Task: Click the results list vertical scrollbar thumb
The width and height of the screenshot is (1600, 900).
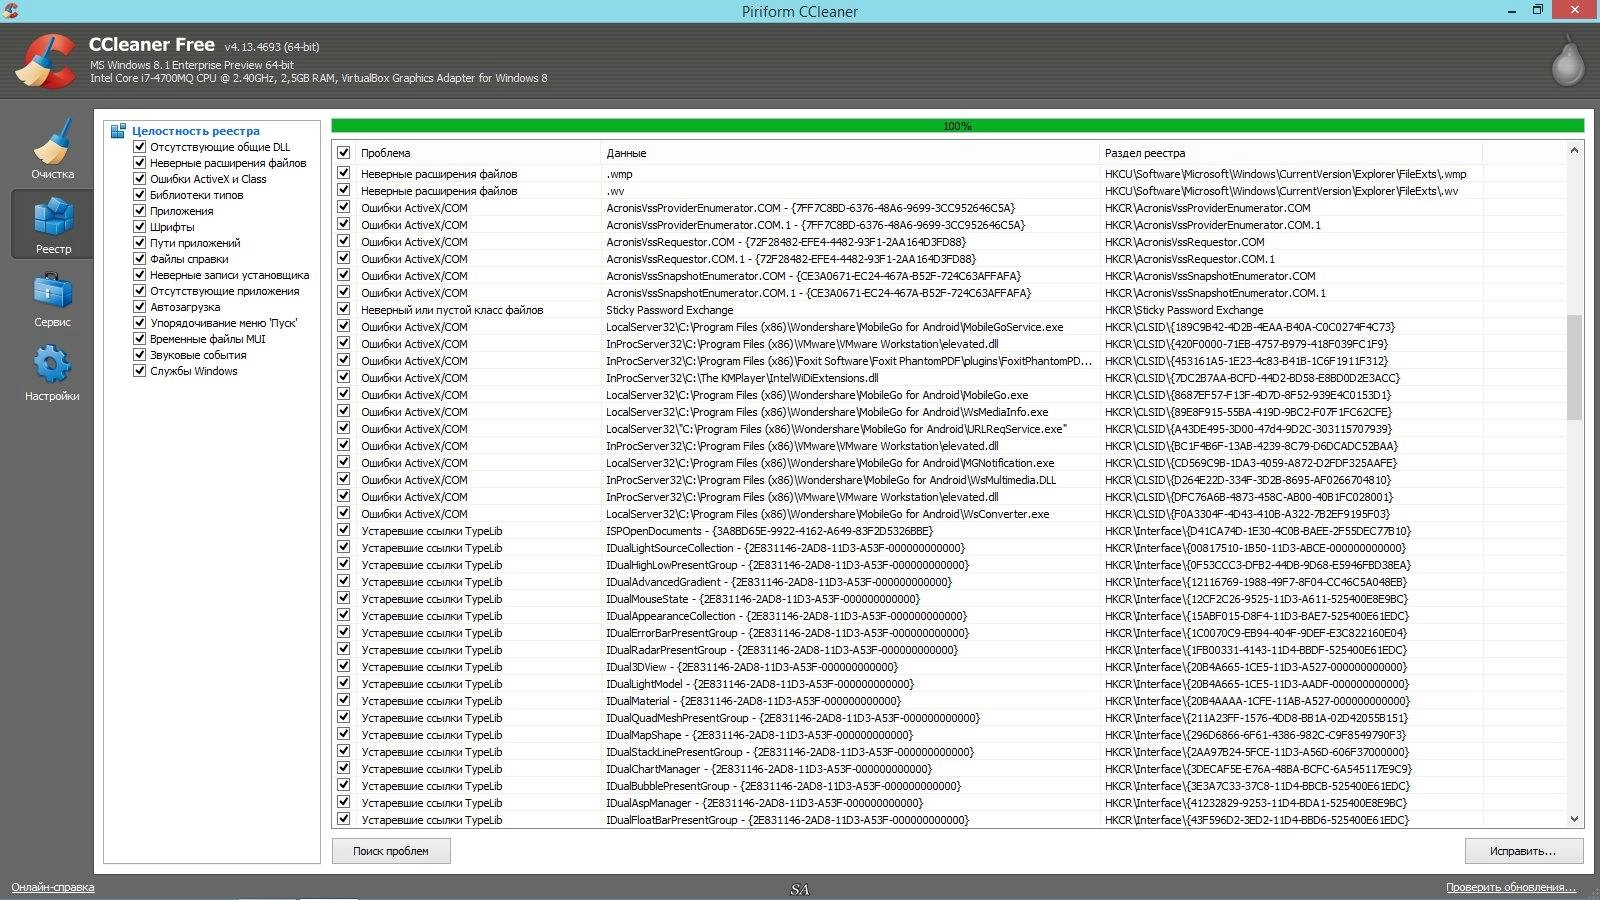Action: 1574,367
